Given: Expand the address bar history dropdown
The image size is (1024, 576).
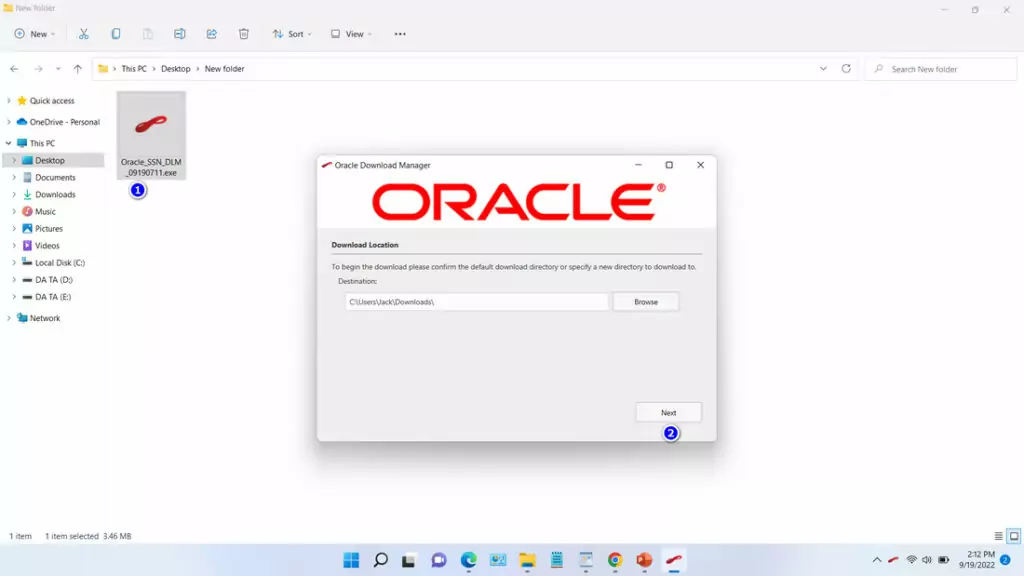Looking at the screenshot, I should tap(823, 69).
